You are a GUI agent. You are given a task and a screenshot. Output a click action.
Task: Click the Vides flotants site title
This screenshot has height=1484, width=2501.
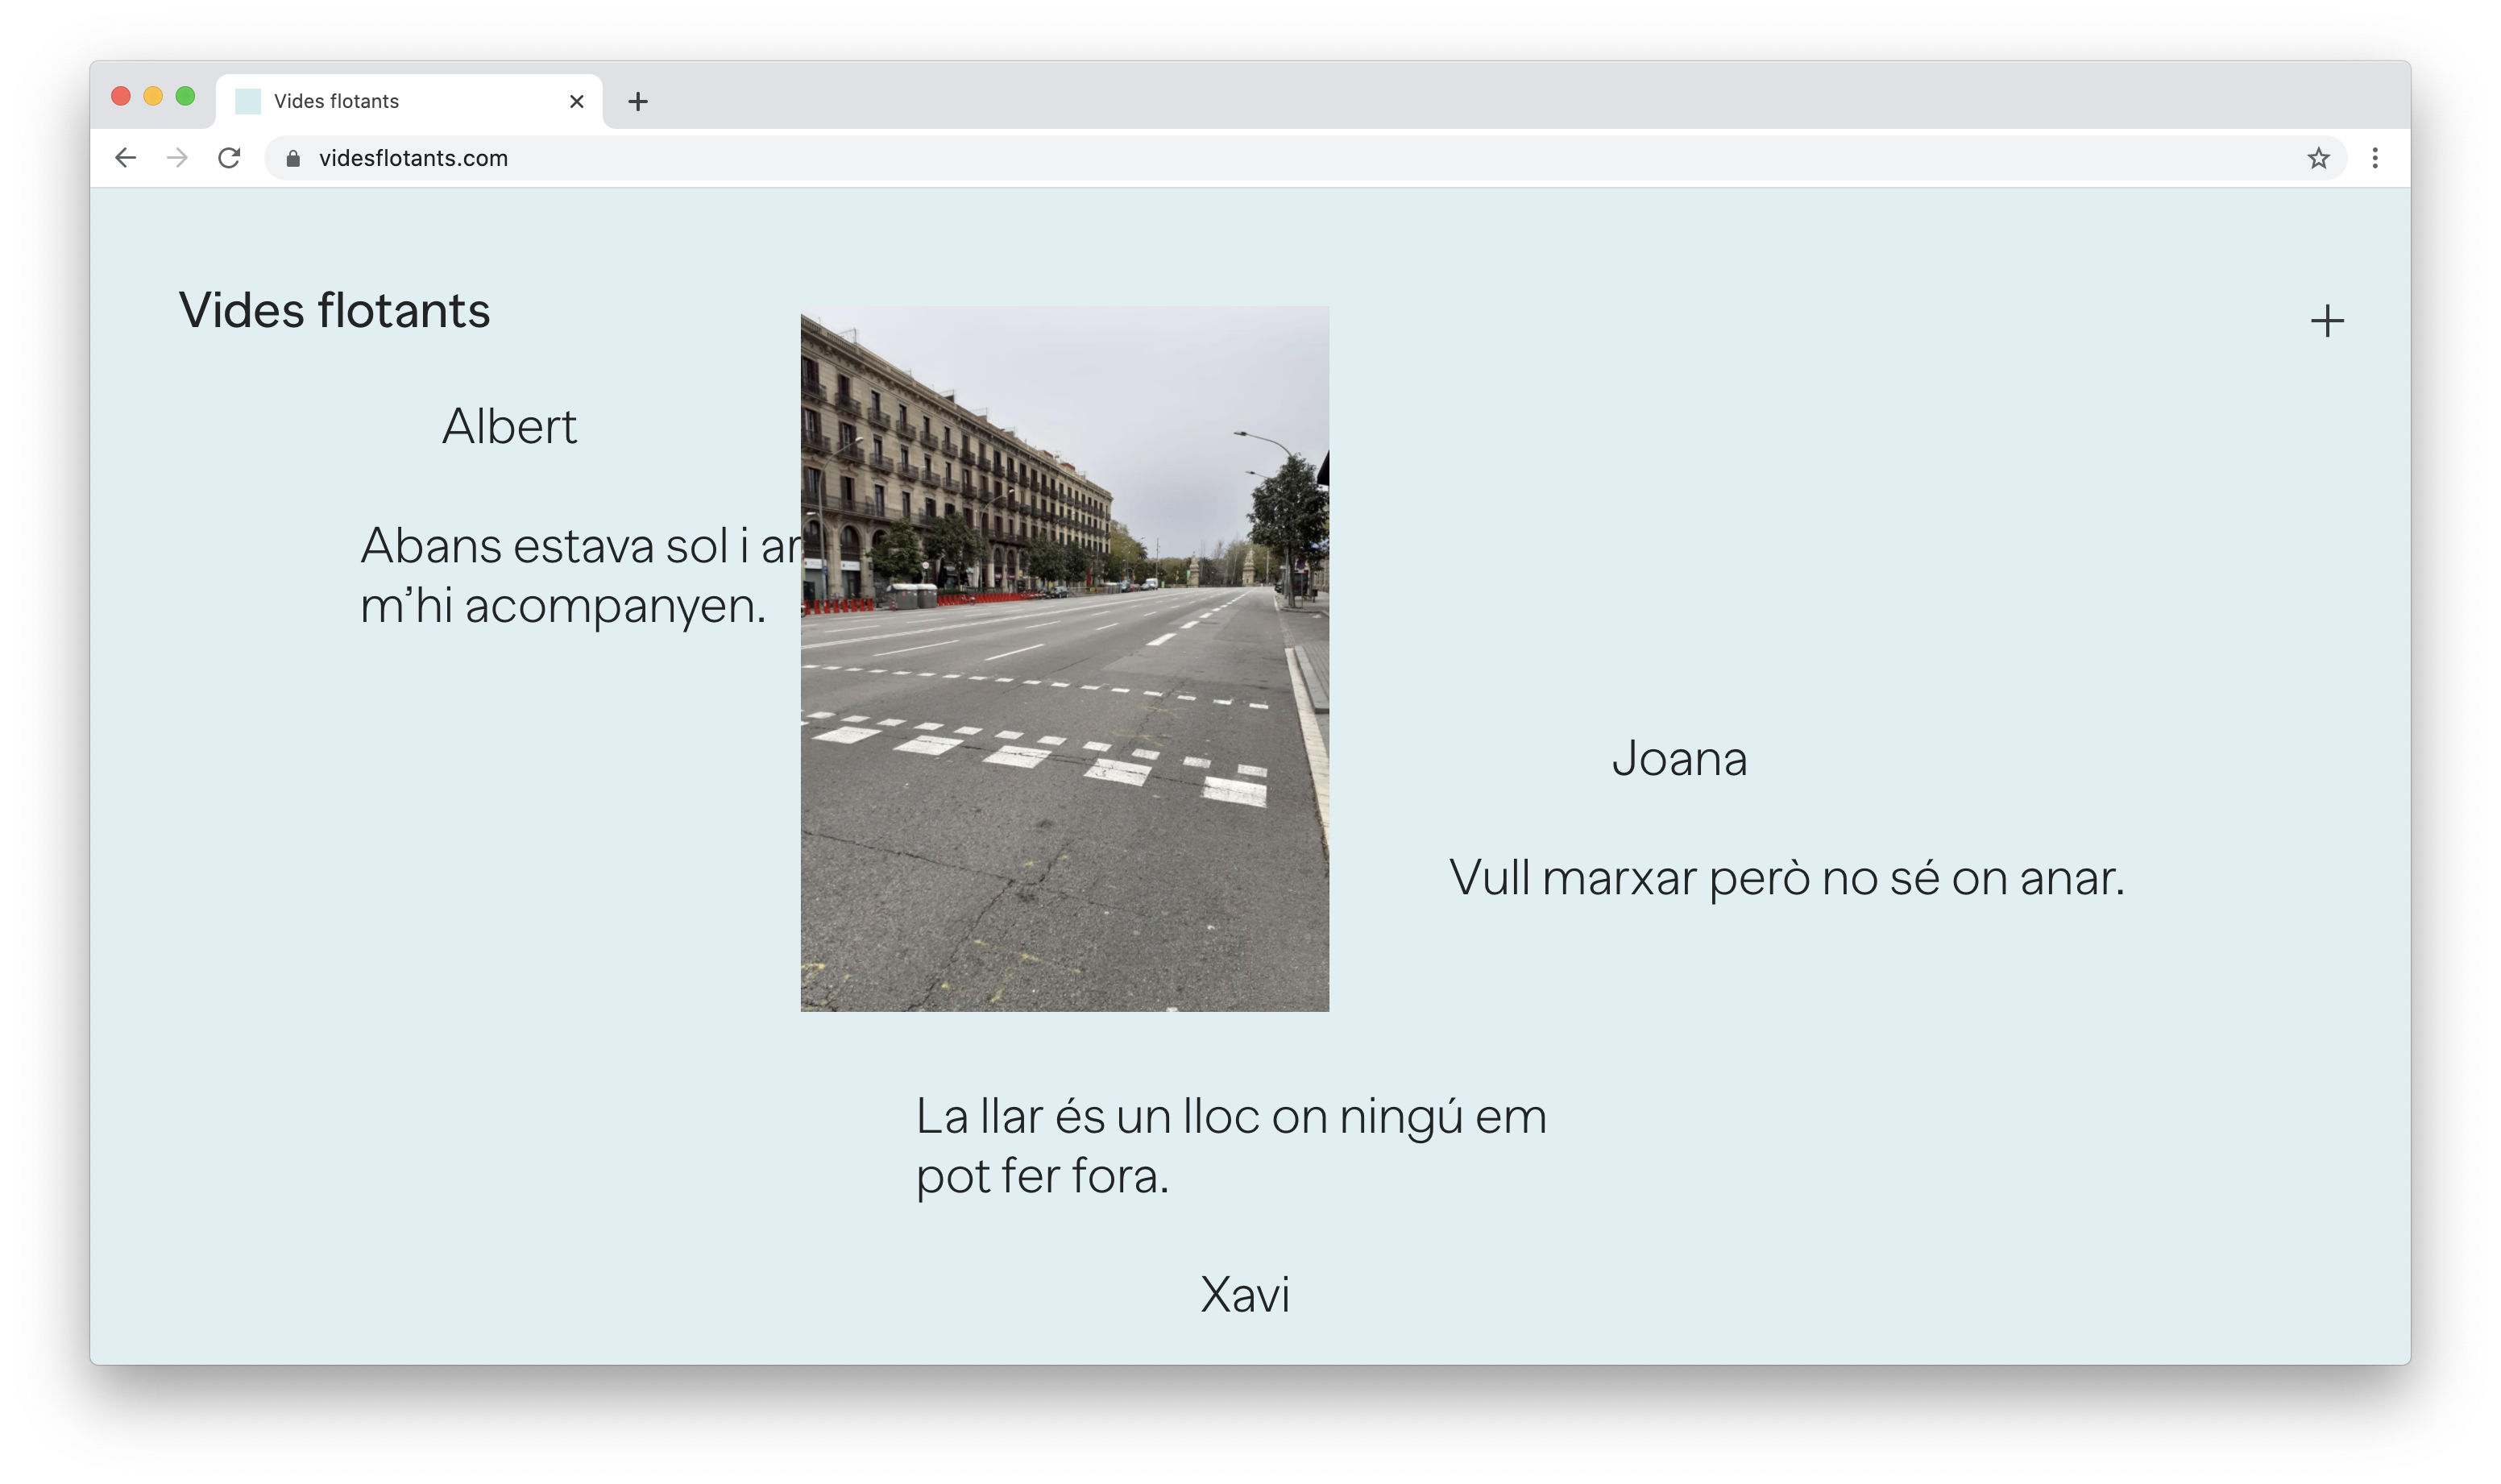[334, 310]
